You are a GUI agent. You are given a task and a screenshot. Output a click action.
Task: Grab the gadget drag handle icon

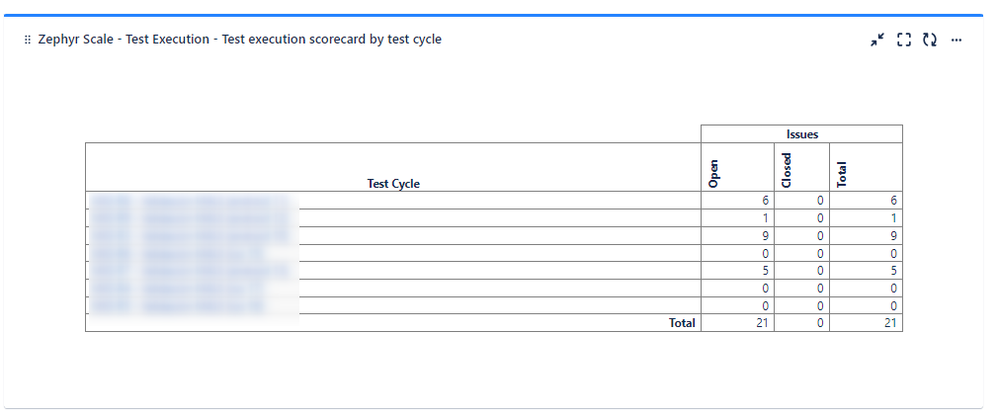(27, 39)
